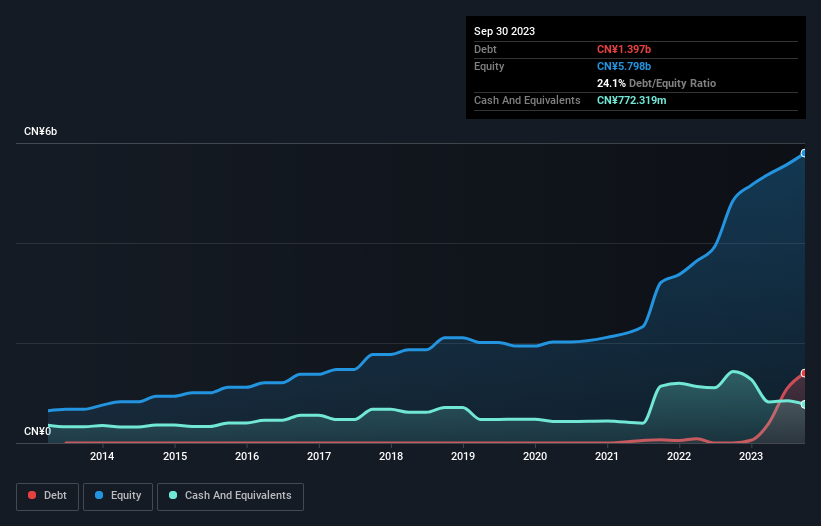Toggle the Equity series legend button

tap(118, 496)
